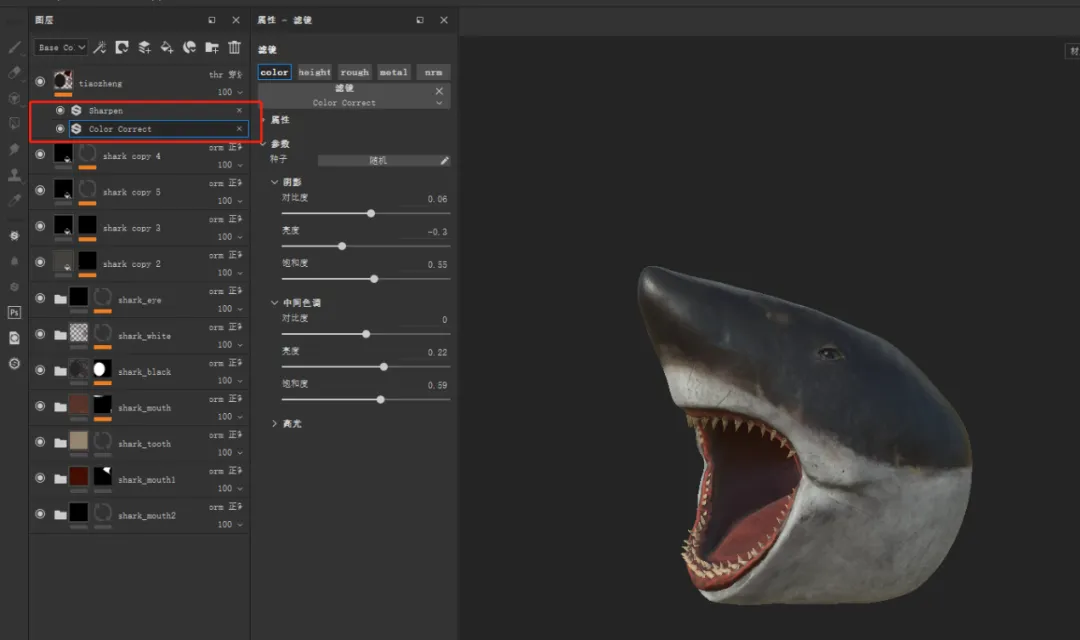This screenshot has height=640, width=1080.
Task: Open the Base Color channel dropdown
Action: click(x=61, y=47)
